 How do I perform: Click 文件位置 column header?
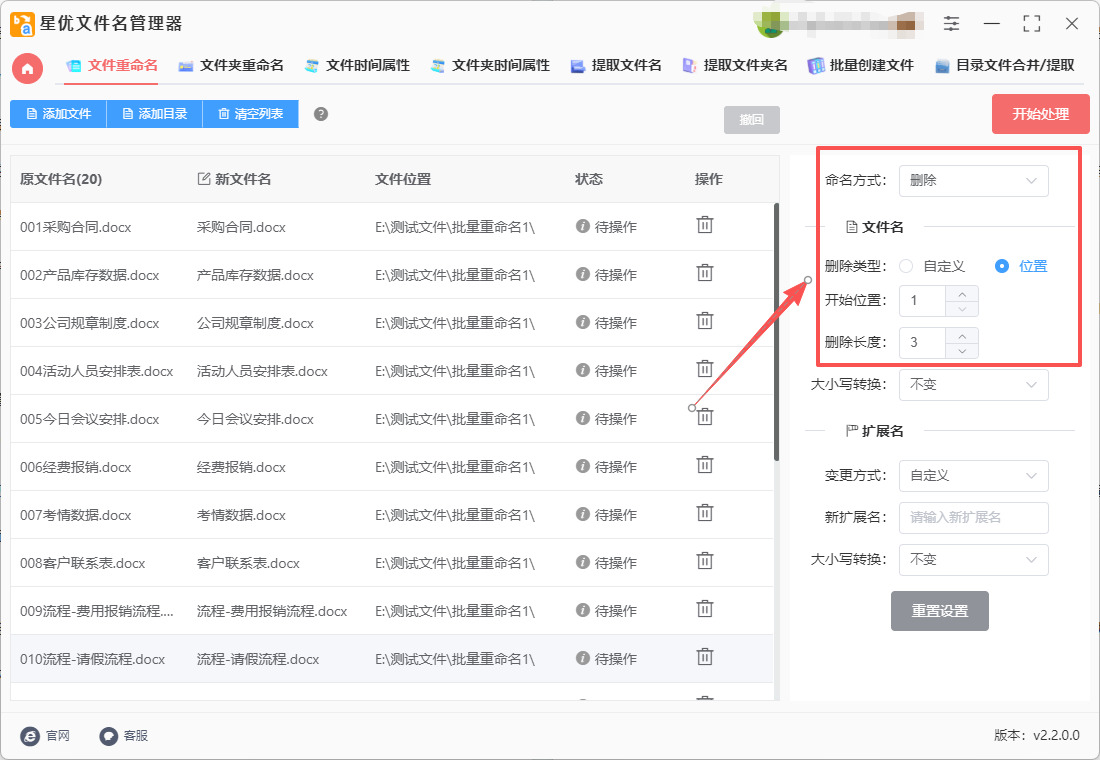coord(403,179)
